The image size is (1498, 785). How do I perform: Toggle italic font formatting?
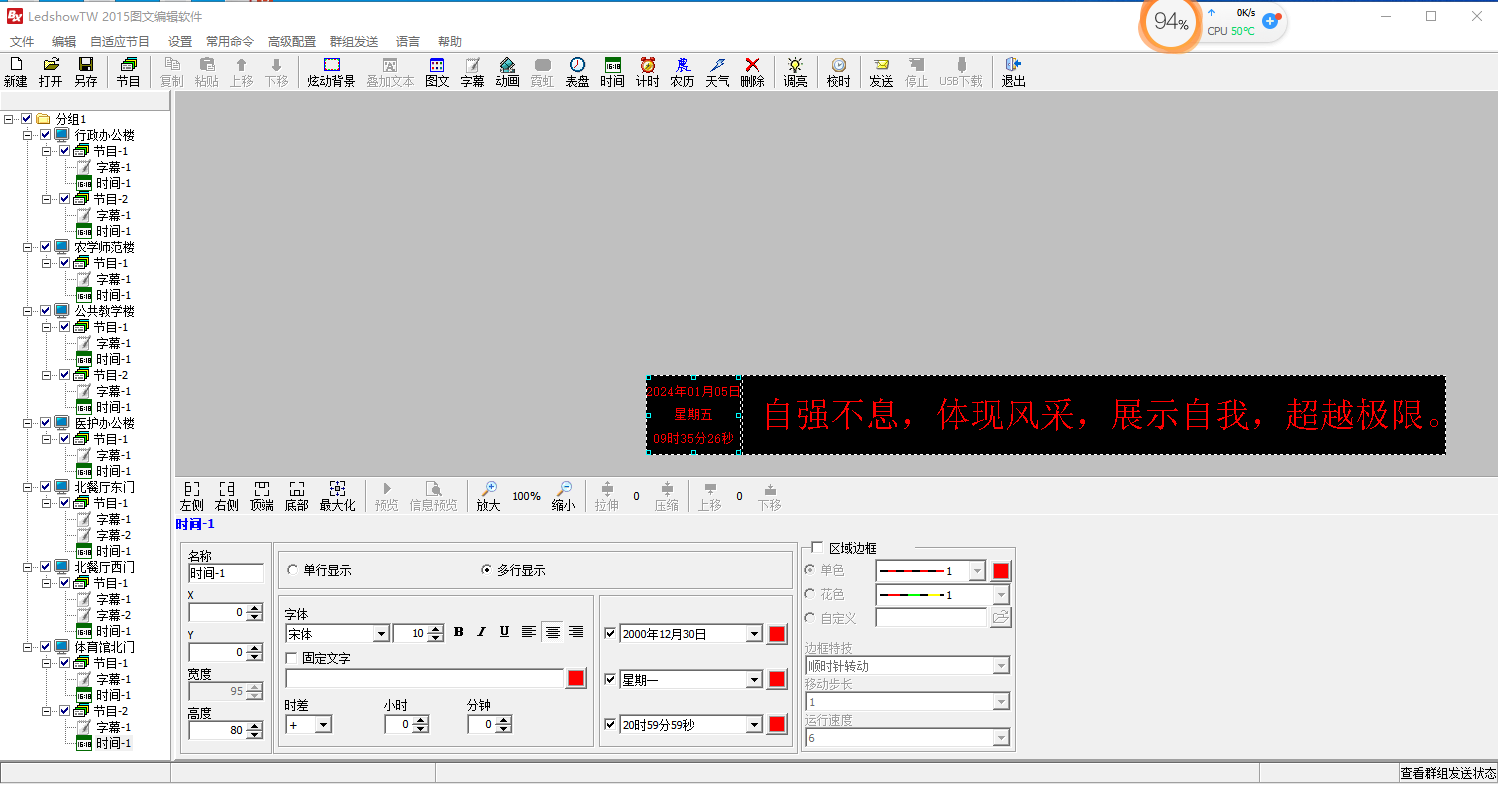pos(481,632)
